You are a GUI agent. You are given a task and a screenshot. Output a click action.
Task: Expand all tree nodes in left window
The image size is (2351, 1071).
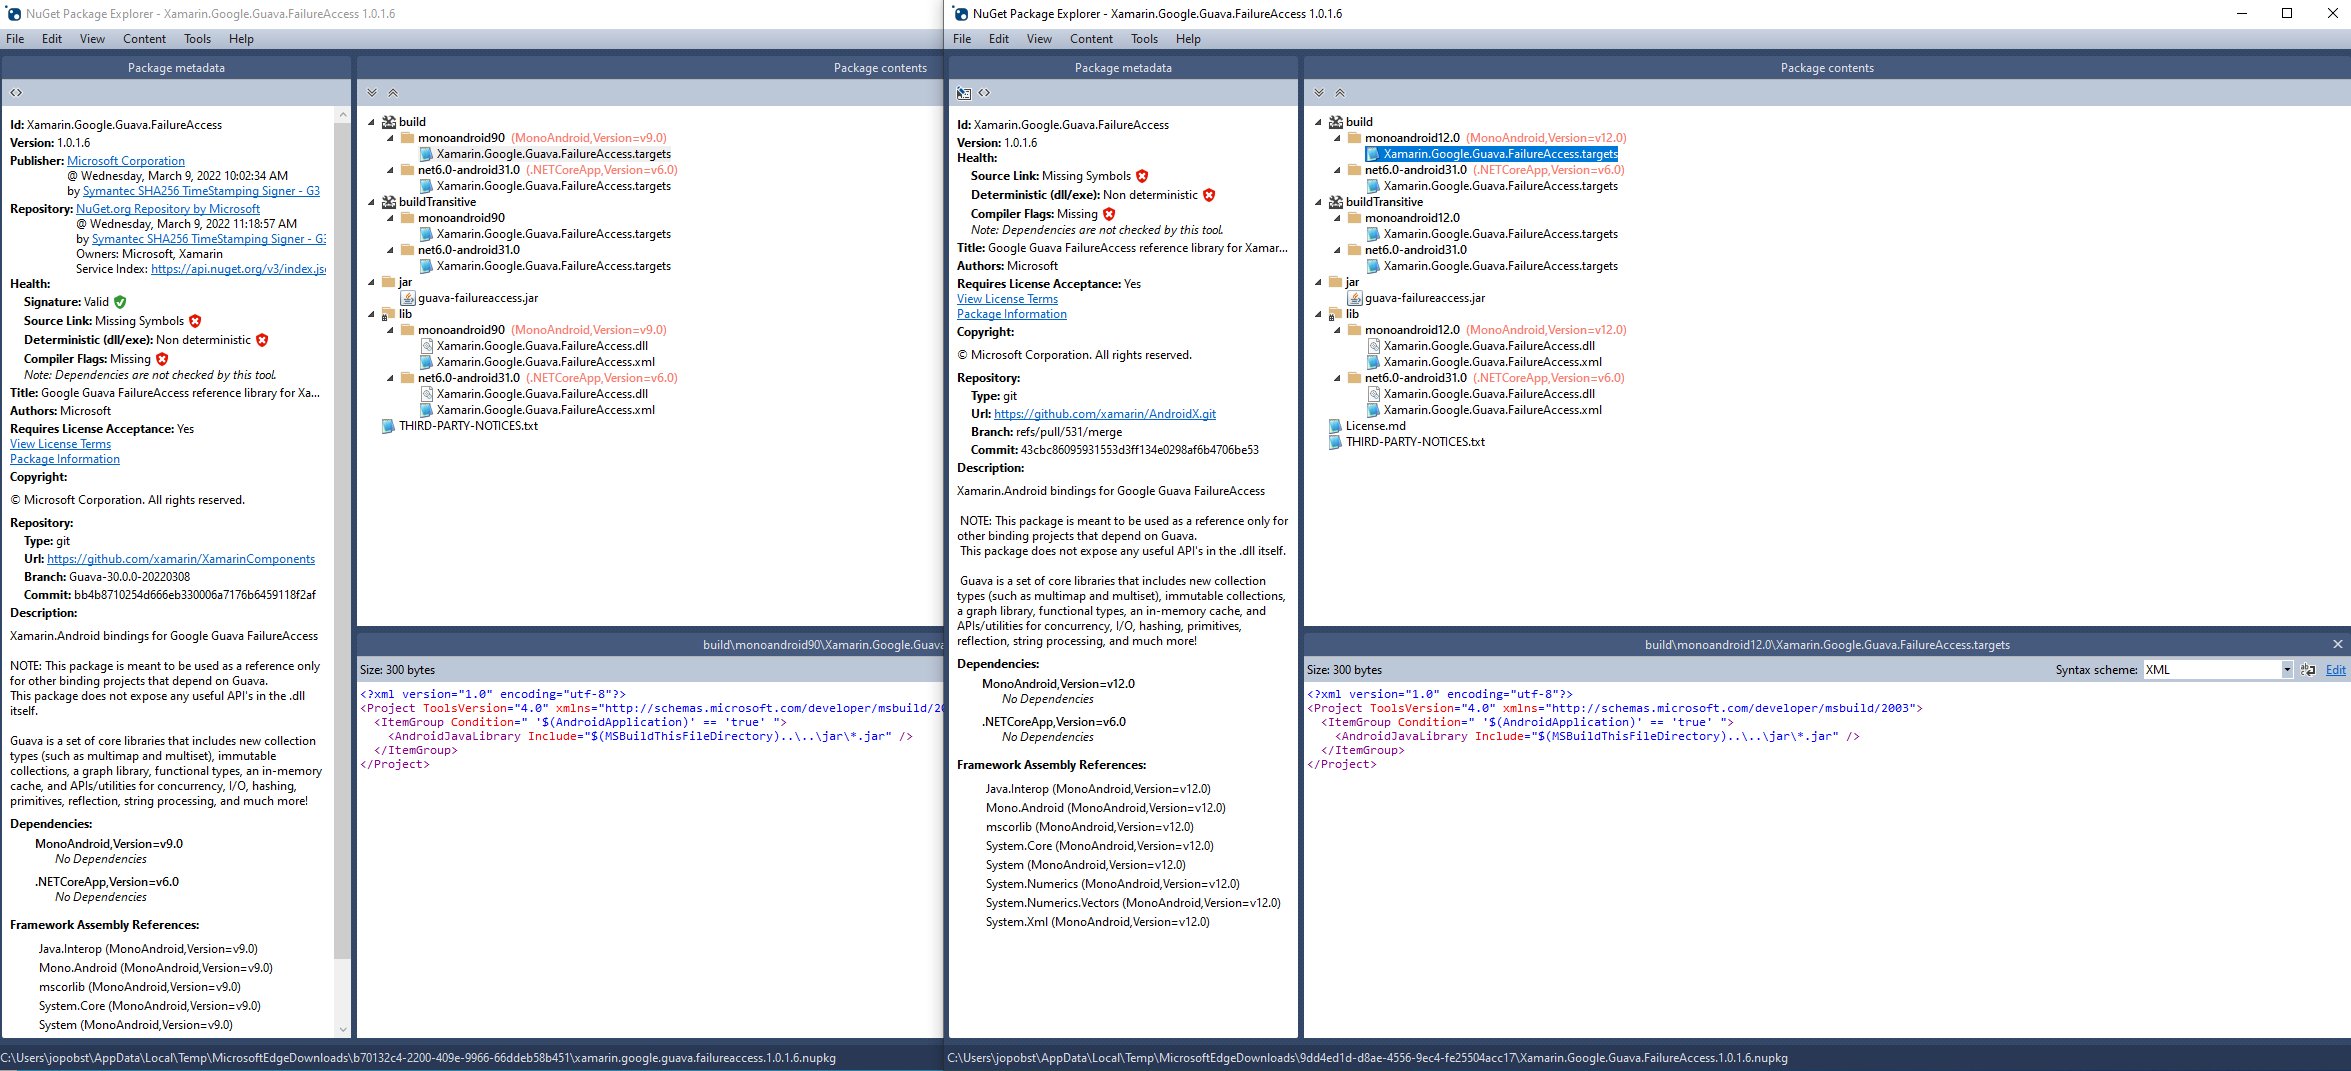coord(372,93)
